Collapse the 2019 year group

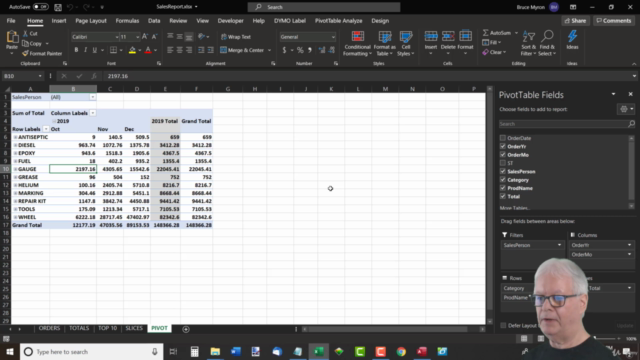point(54,121)
